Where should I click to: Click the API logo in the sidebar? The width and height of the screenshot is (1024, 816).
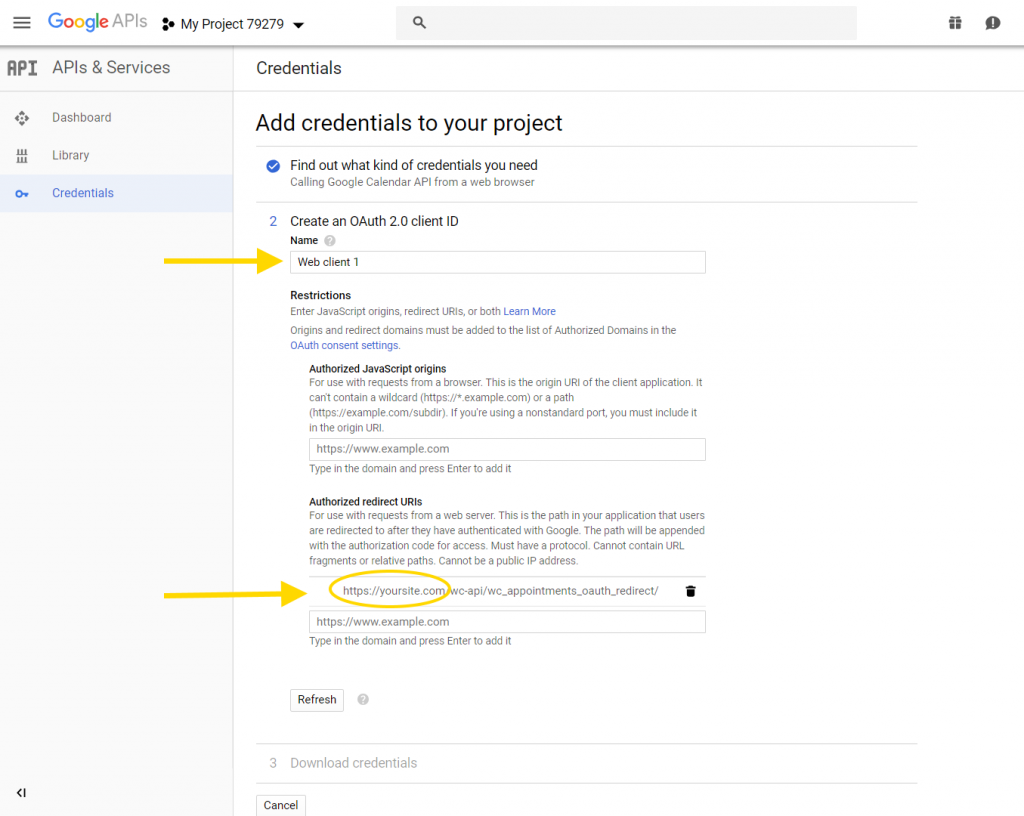pos(22,68)
